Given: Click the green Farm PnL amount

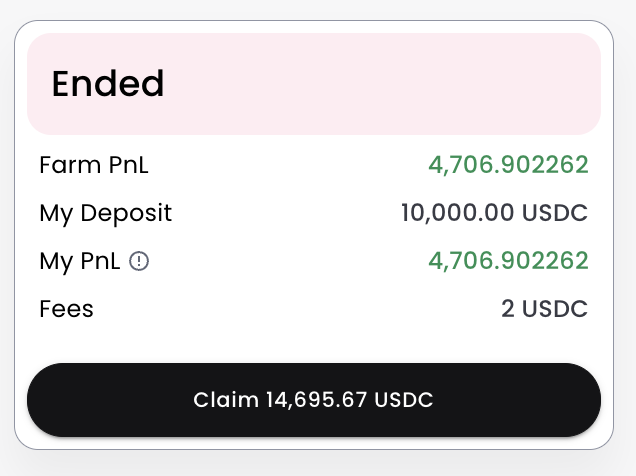Looking at the screenshot, I should (508, 165).
